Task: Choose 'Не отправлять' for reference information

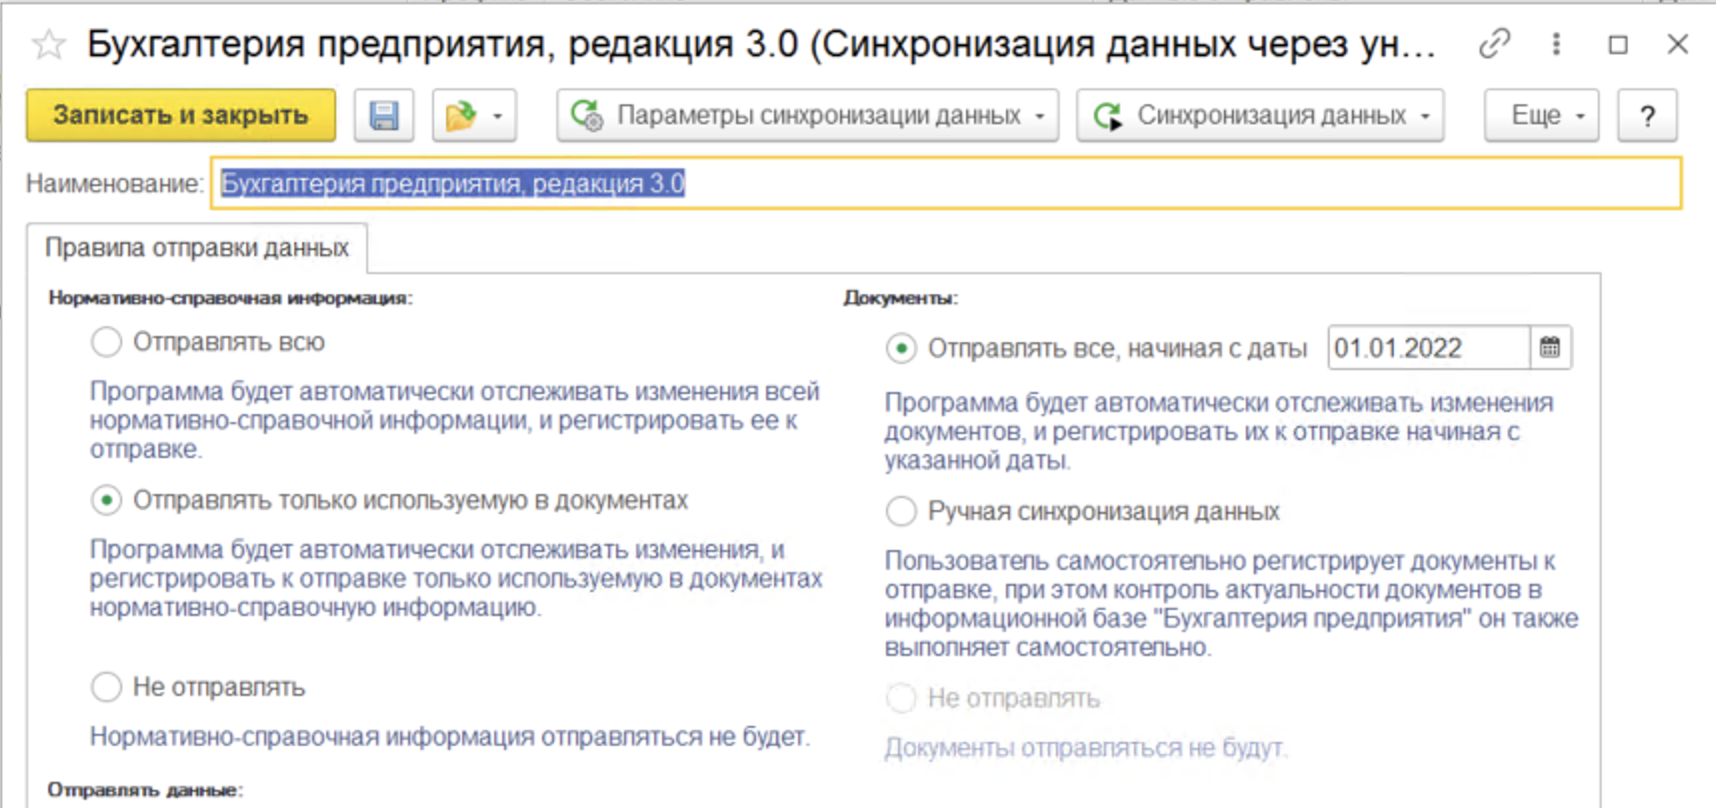Action: [x=106, y=687]
